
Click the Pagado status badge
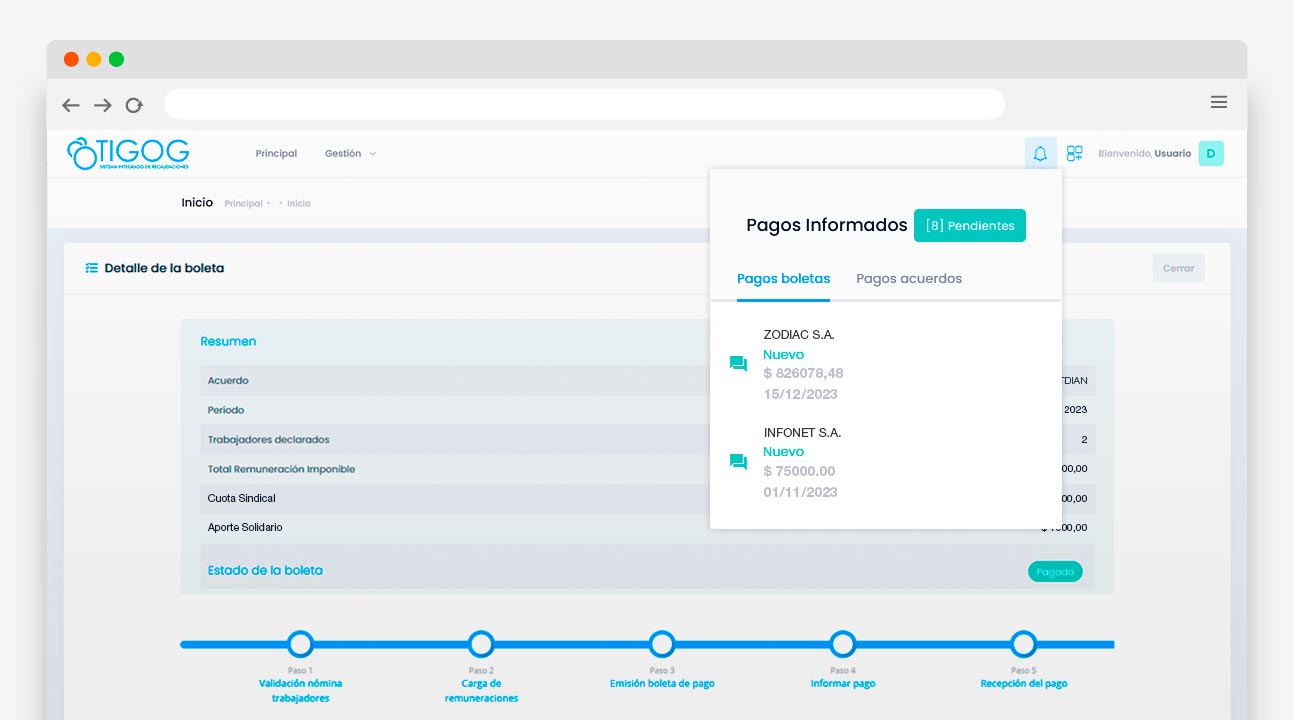click(1055, 572)
